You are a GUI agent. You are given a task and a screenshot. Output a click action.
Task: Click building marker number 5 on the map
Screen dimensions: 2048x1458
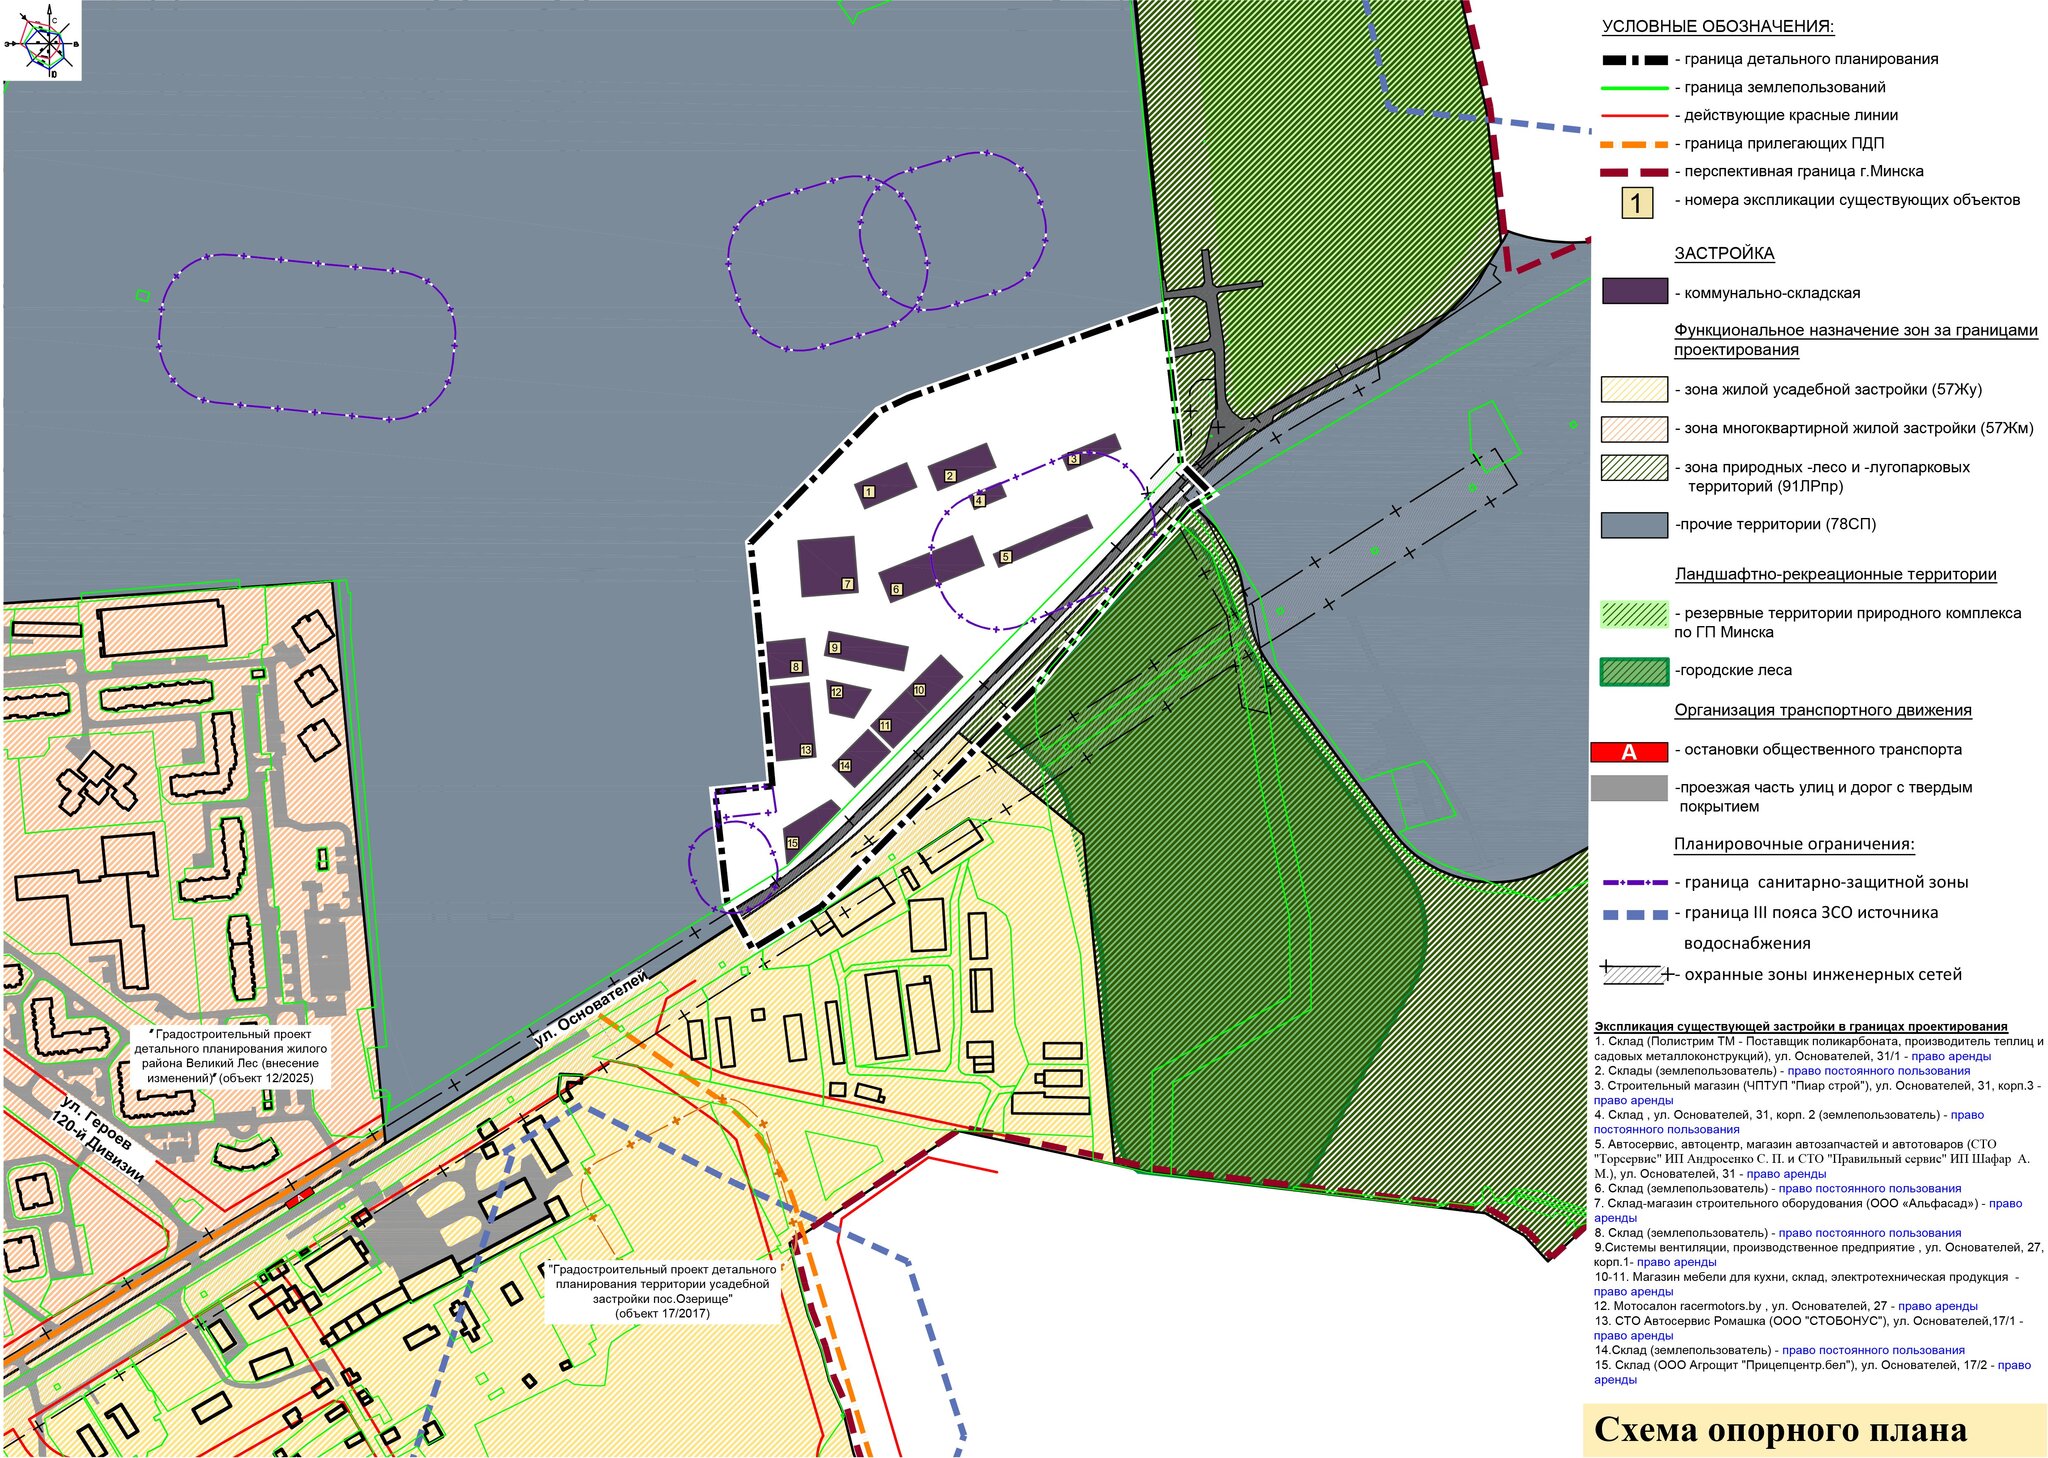coord(1005,557)
